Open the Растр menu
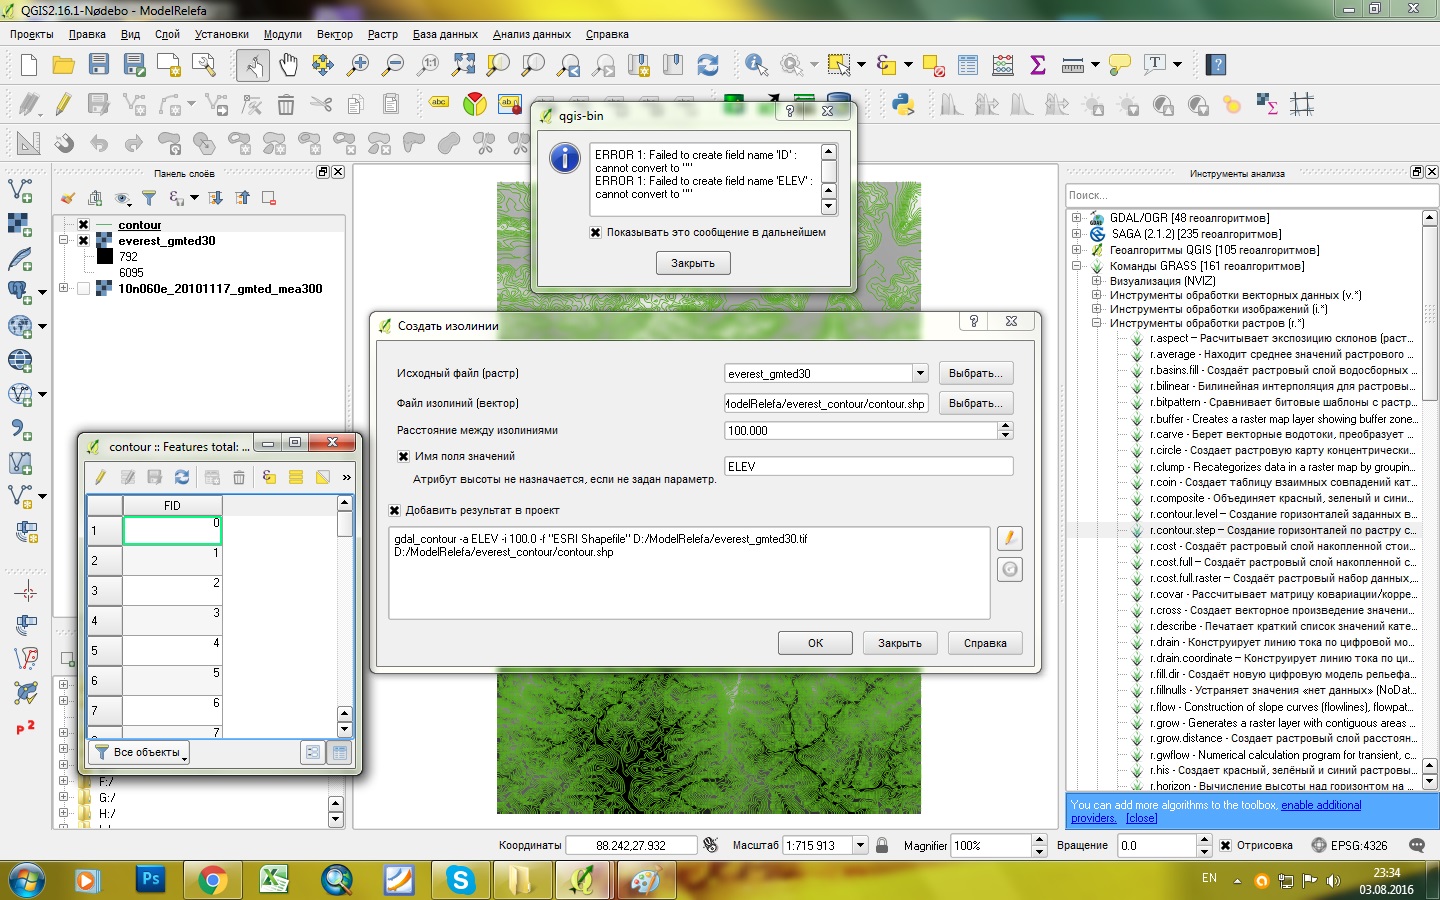The image size is (1440, 900). [382, 34]
